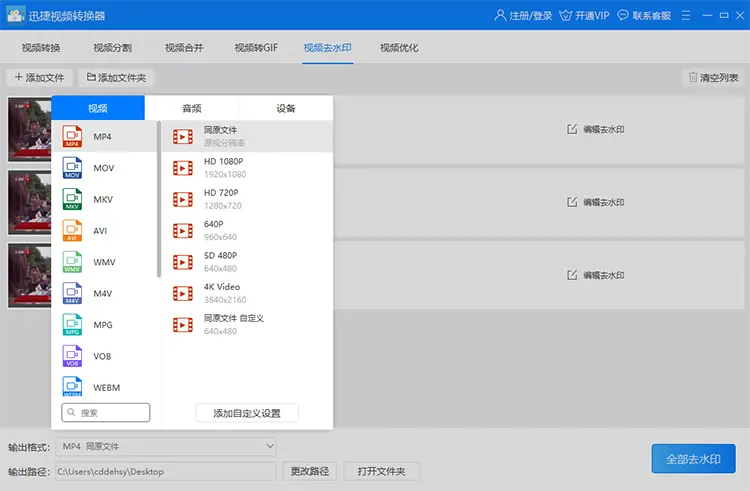Click the 打开文件夹 button
Viewport: 750px width, 491px height.
[x=381, y=471]
